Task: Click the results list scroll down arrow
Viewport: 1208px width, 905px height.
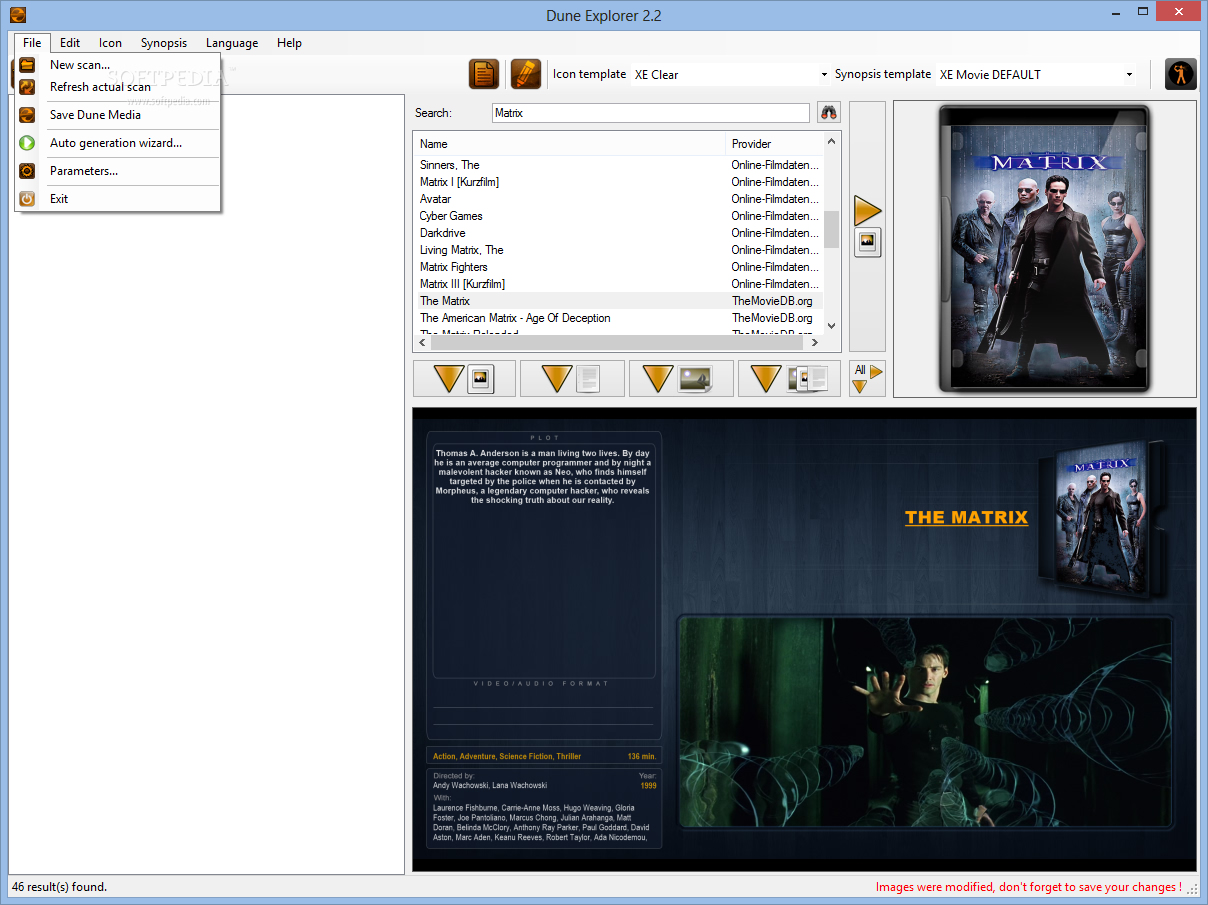Action: point(832,325)
